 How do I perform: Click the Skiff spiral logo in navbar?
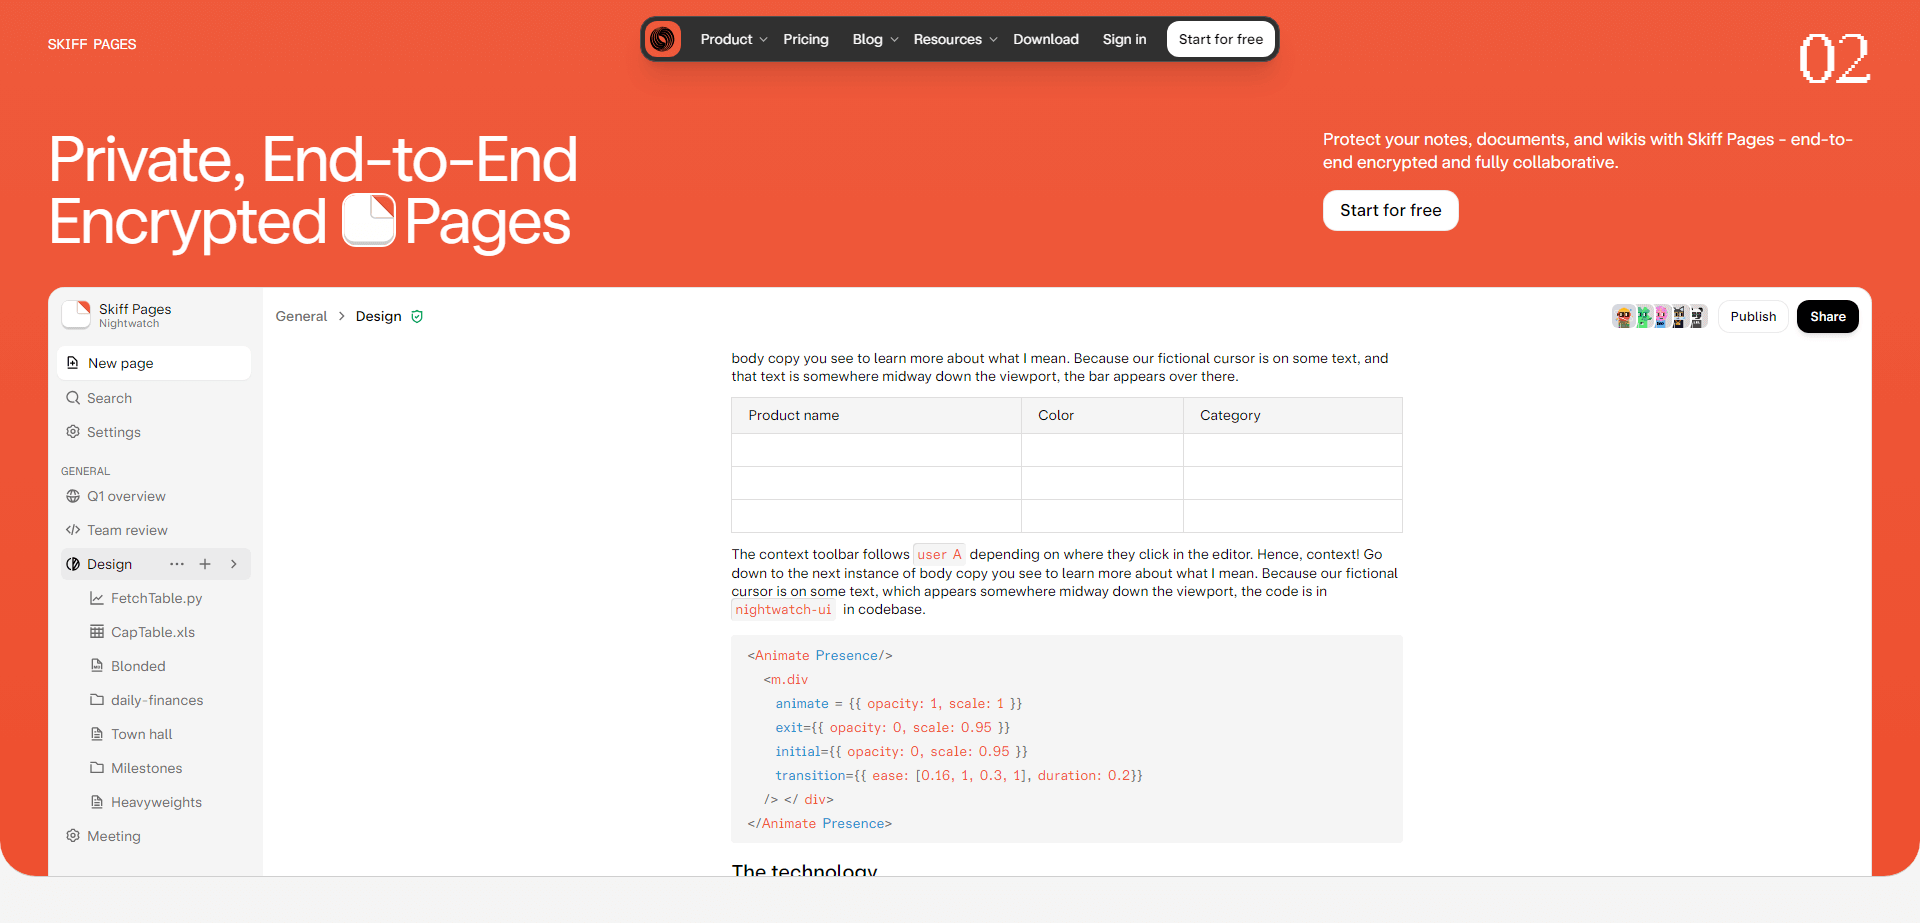click(662, 40)
